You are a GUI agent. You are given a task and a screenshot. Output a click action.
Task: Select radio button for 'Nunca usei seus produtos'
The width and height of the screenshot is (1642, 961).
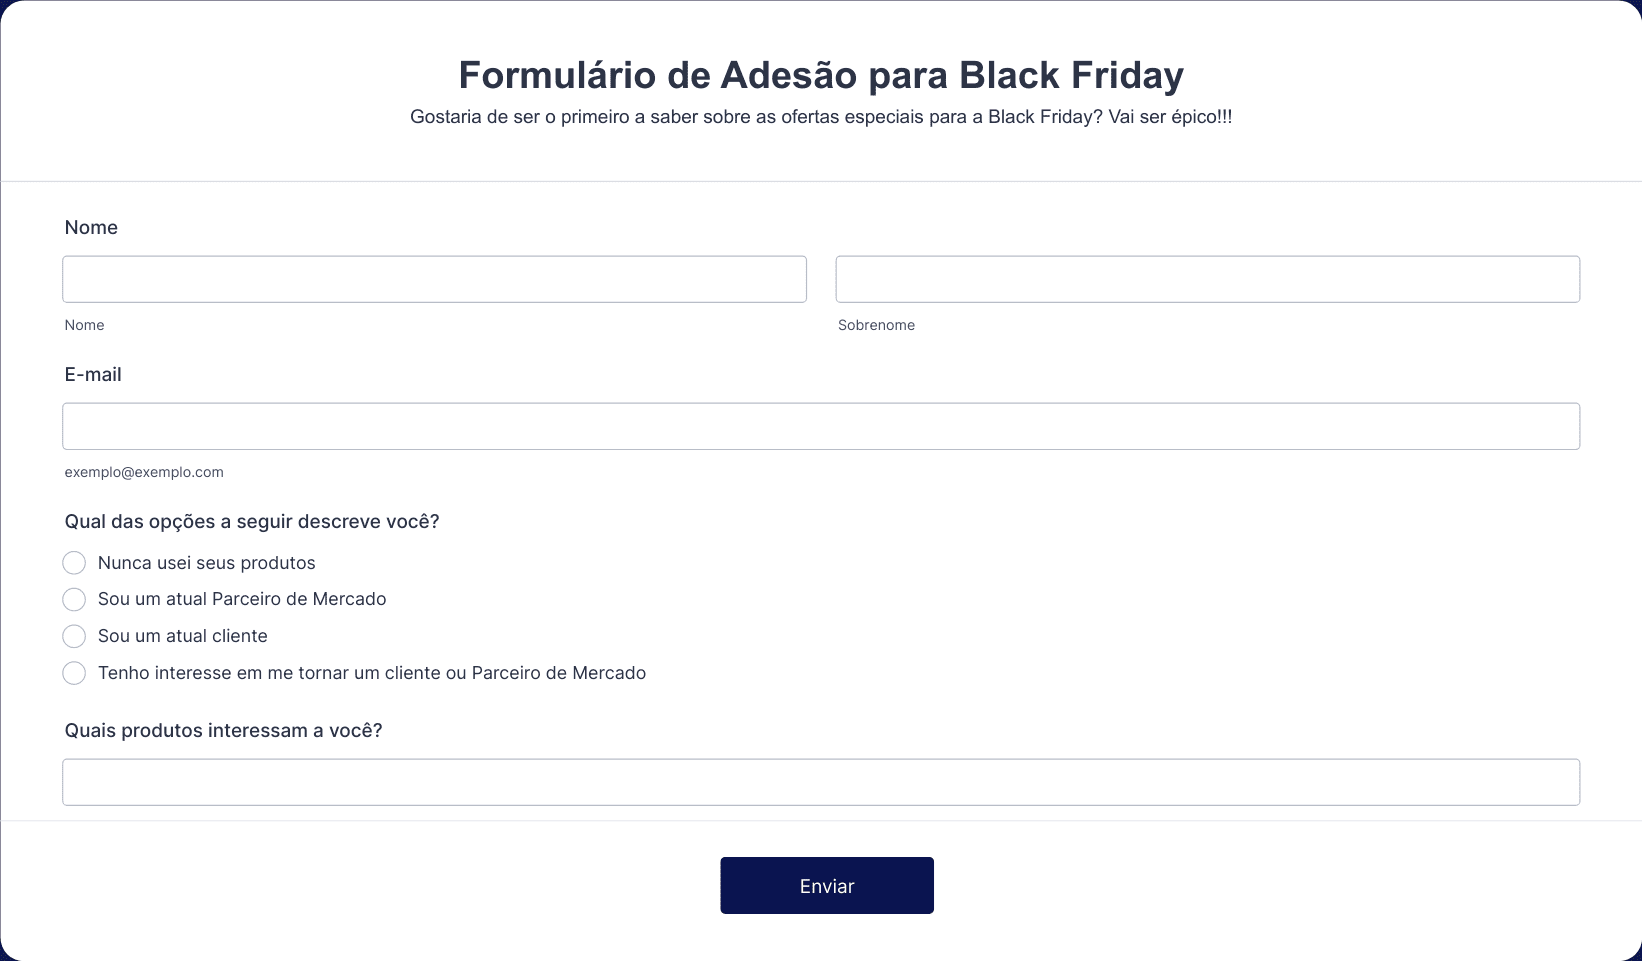pos(74,563)
